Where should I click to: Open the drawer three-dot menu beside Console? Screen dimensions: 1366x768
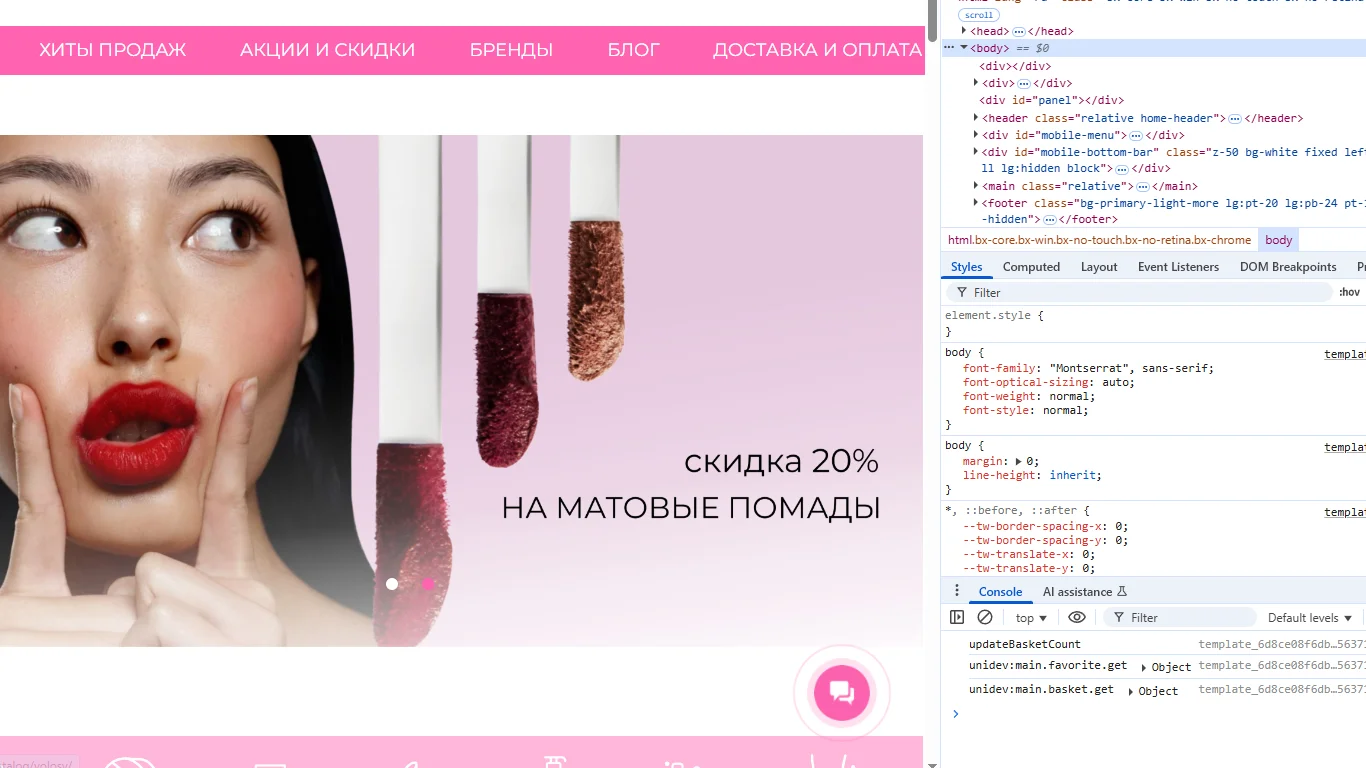pos(956,591)
